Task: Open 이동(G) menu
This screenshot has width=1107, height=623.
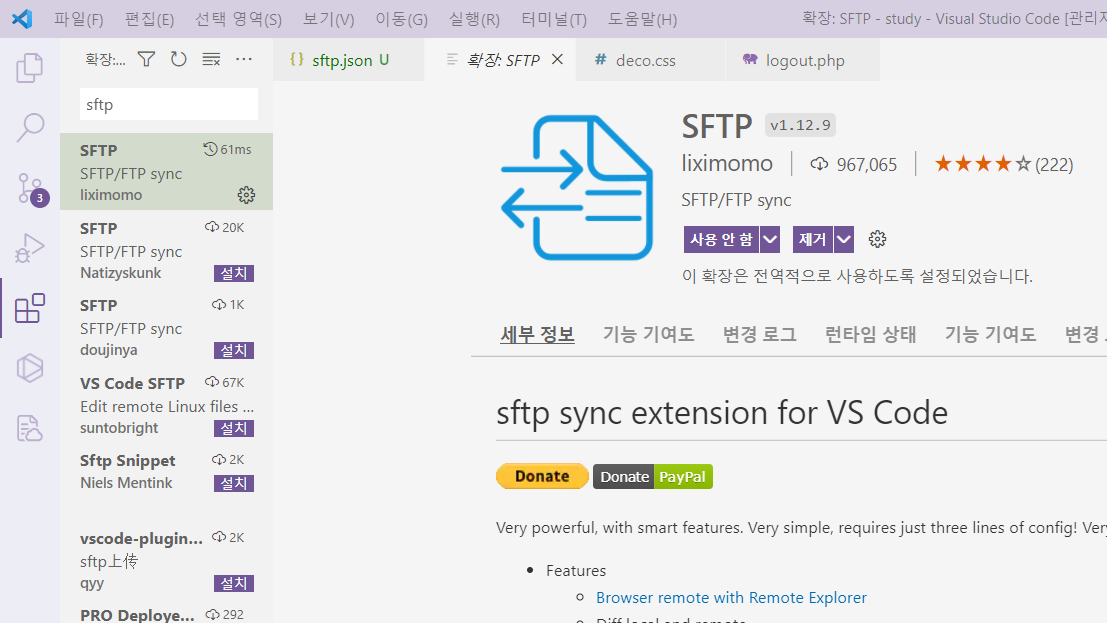Action: (x=401, y=19)
